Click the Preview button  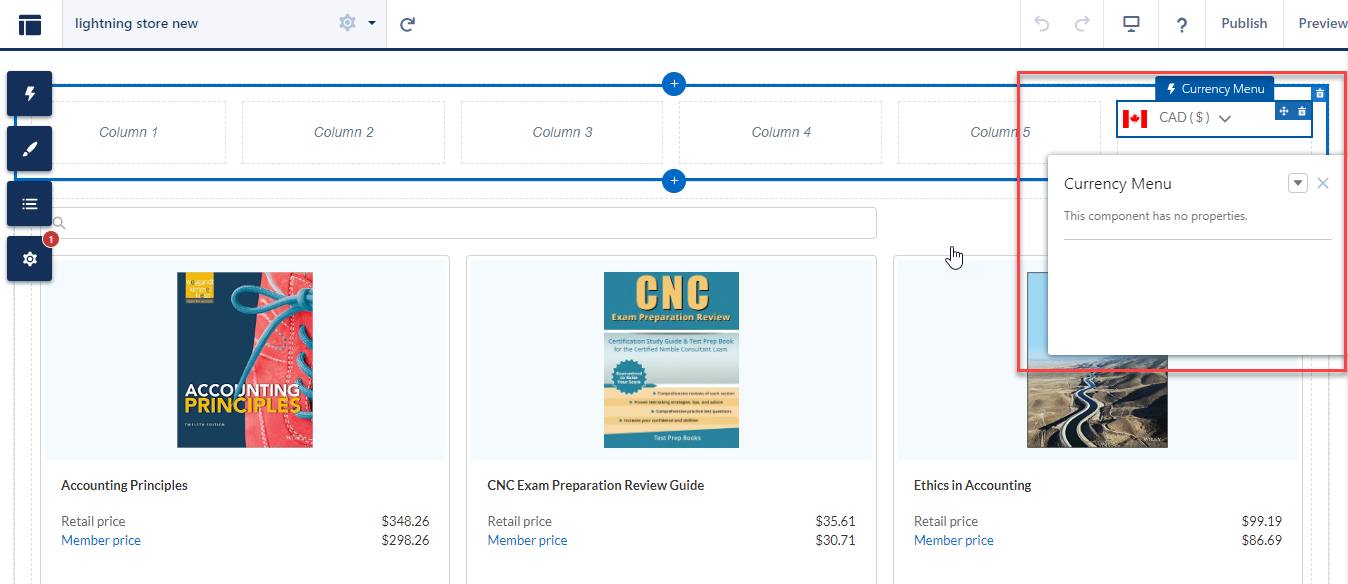coord(1322,24)
